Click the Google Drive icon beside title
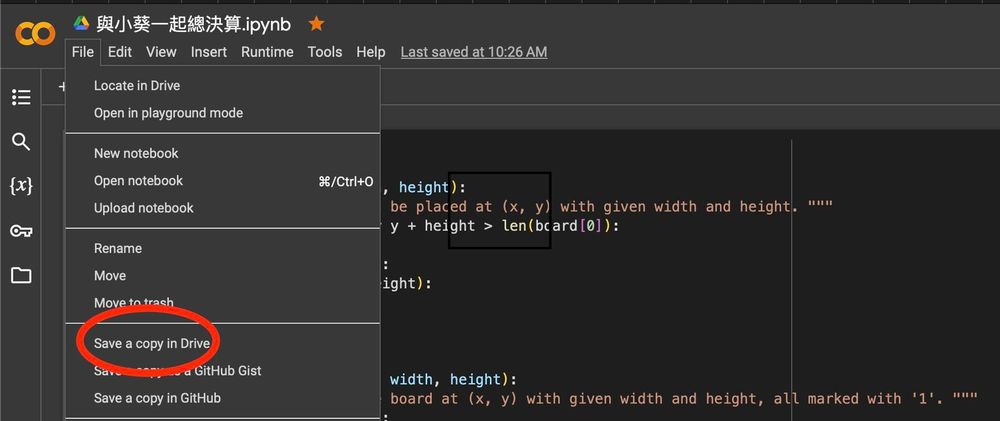 click(x=81, y=23)
